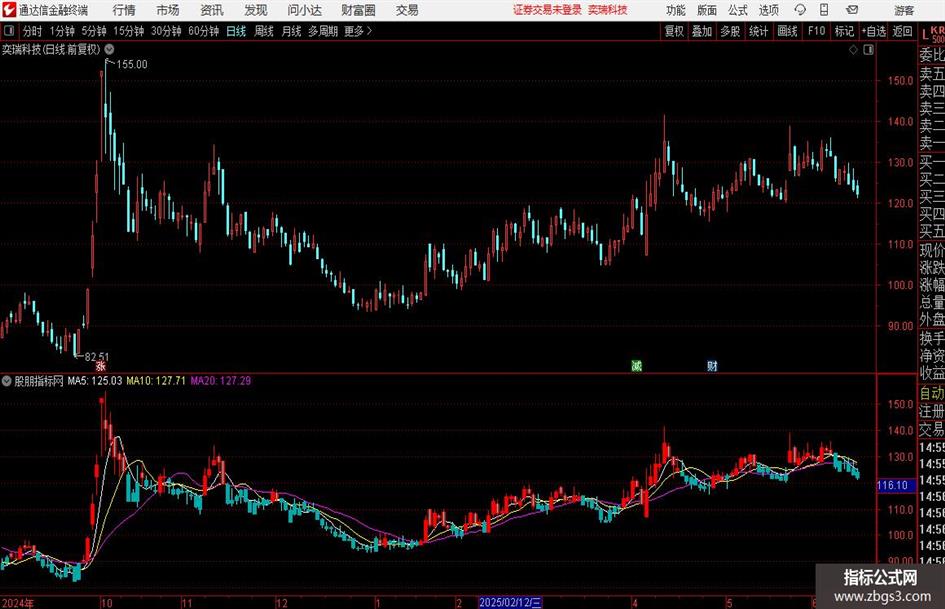Viewport: 945px width, 609px height.
Task: Click the MA10: 127.71 indicator value
Action: coord(156,381)
